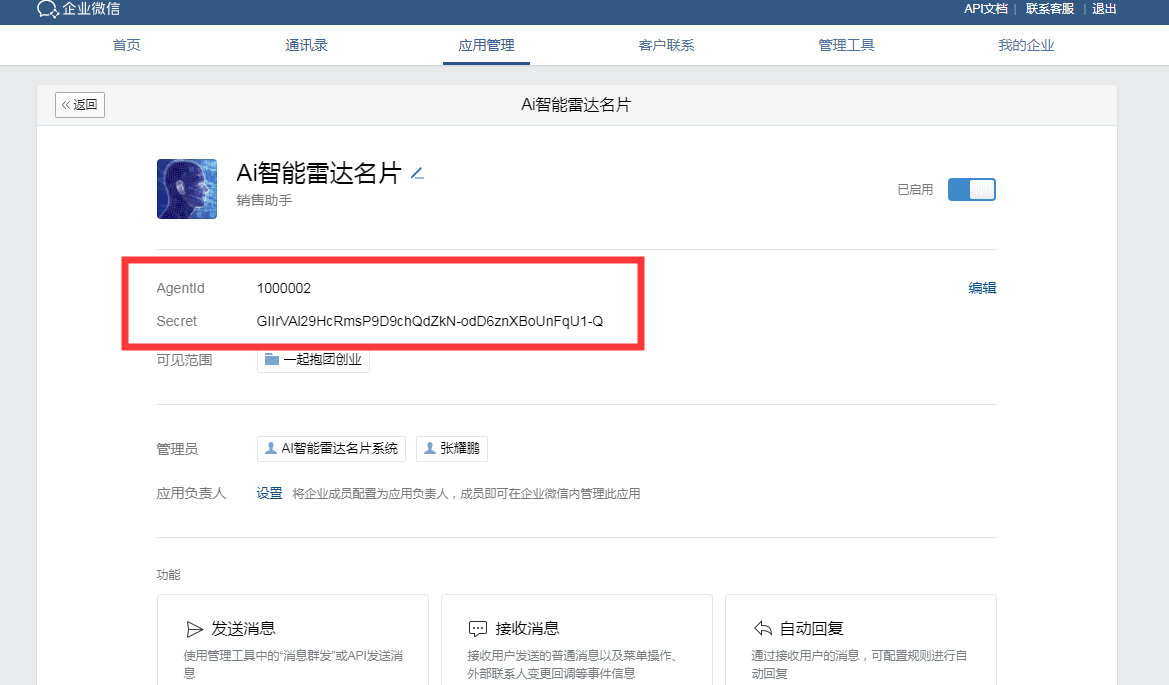Viewport: 1169px width, 685px height.
Task: Click the 自动回复 reply arrow icon
Action: [x=763, y=628]
